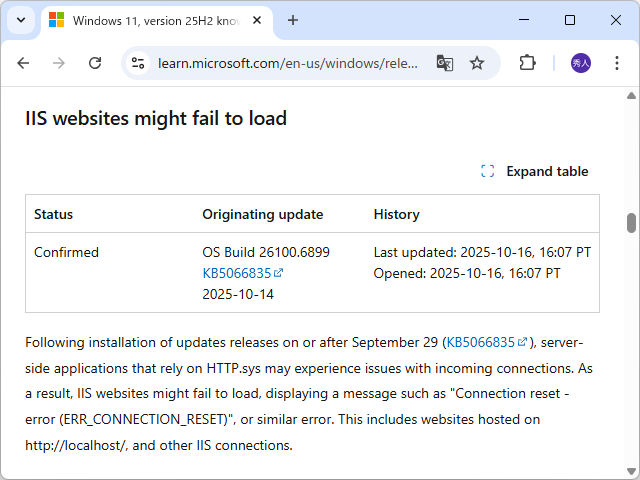
Task: Reload the current page
Action: pos(95,63)
